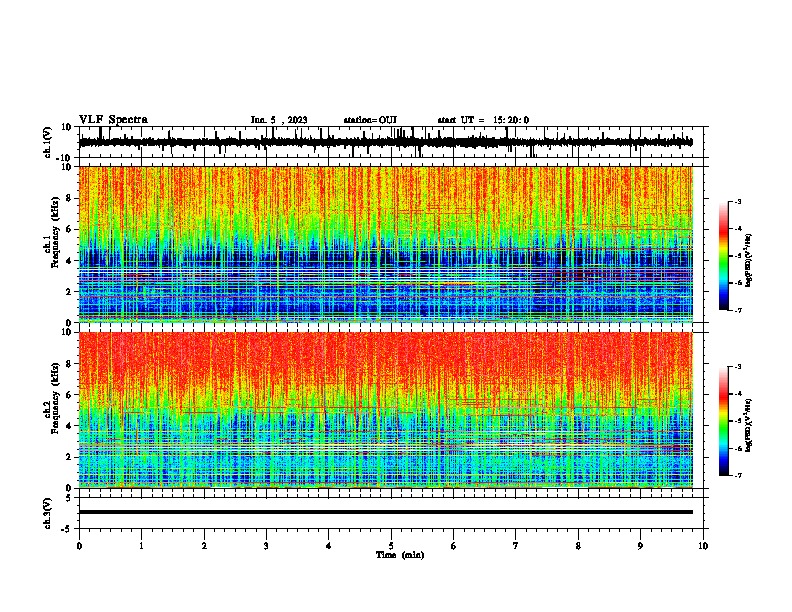Click the '-7' label on ch.2 colorbar
792x612 pixels.
[737, 476]
